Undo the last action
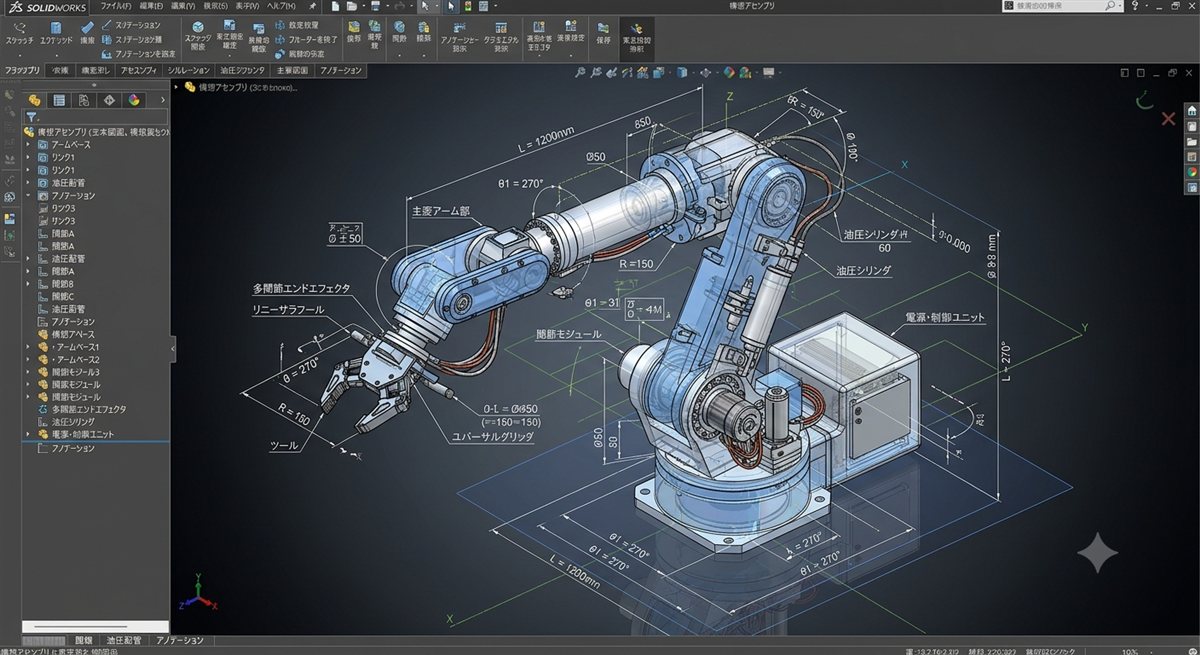 (400, 6)
